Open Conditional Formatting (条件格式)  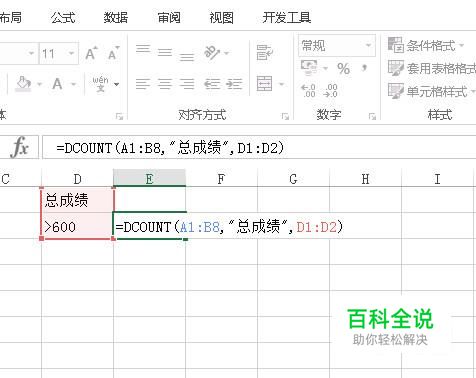point(426,45)
